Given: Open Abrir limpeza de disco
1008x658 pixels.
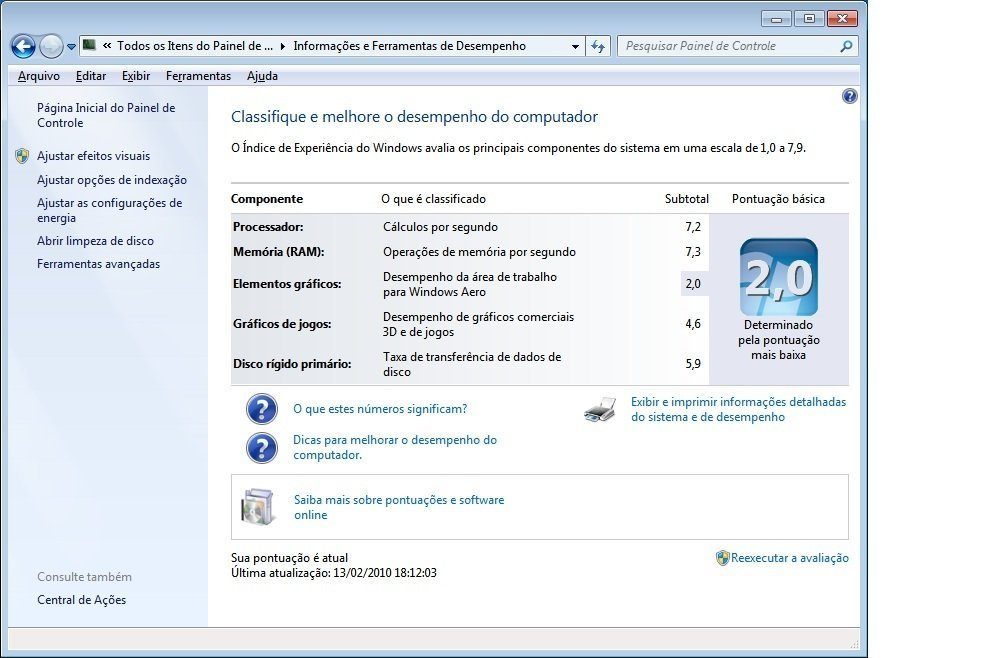Looking at the screenshot, I should (95, 241).
